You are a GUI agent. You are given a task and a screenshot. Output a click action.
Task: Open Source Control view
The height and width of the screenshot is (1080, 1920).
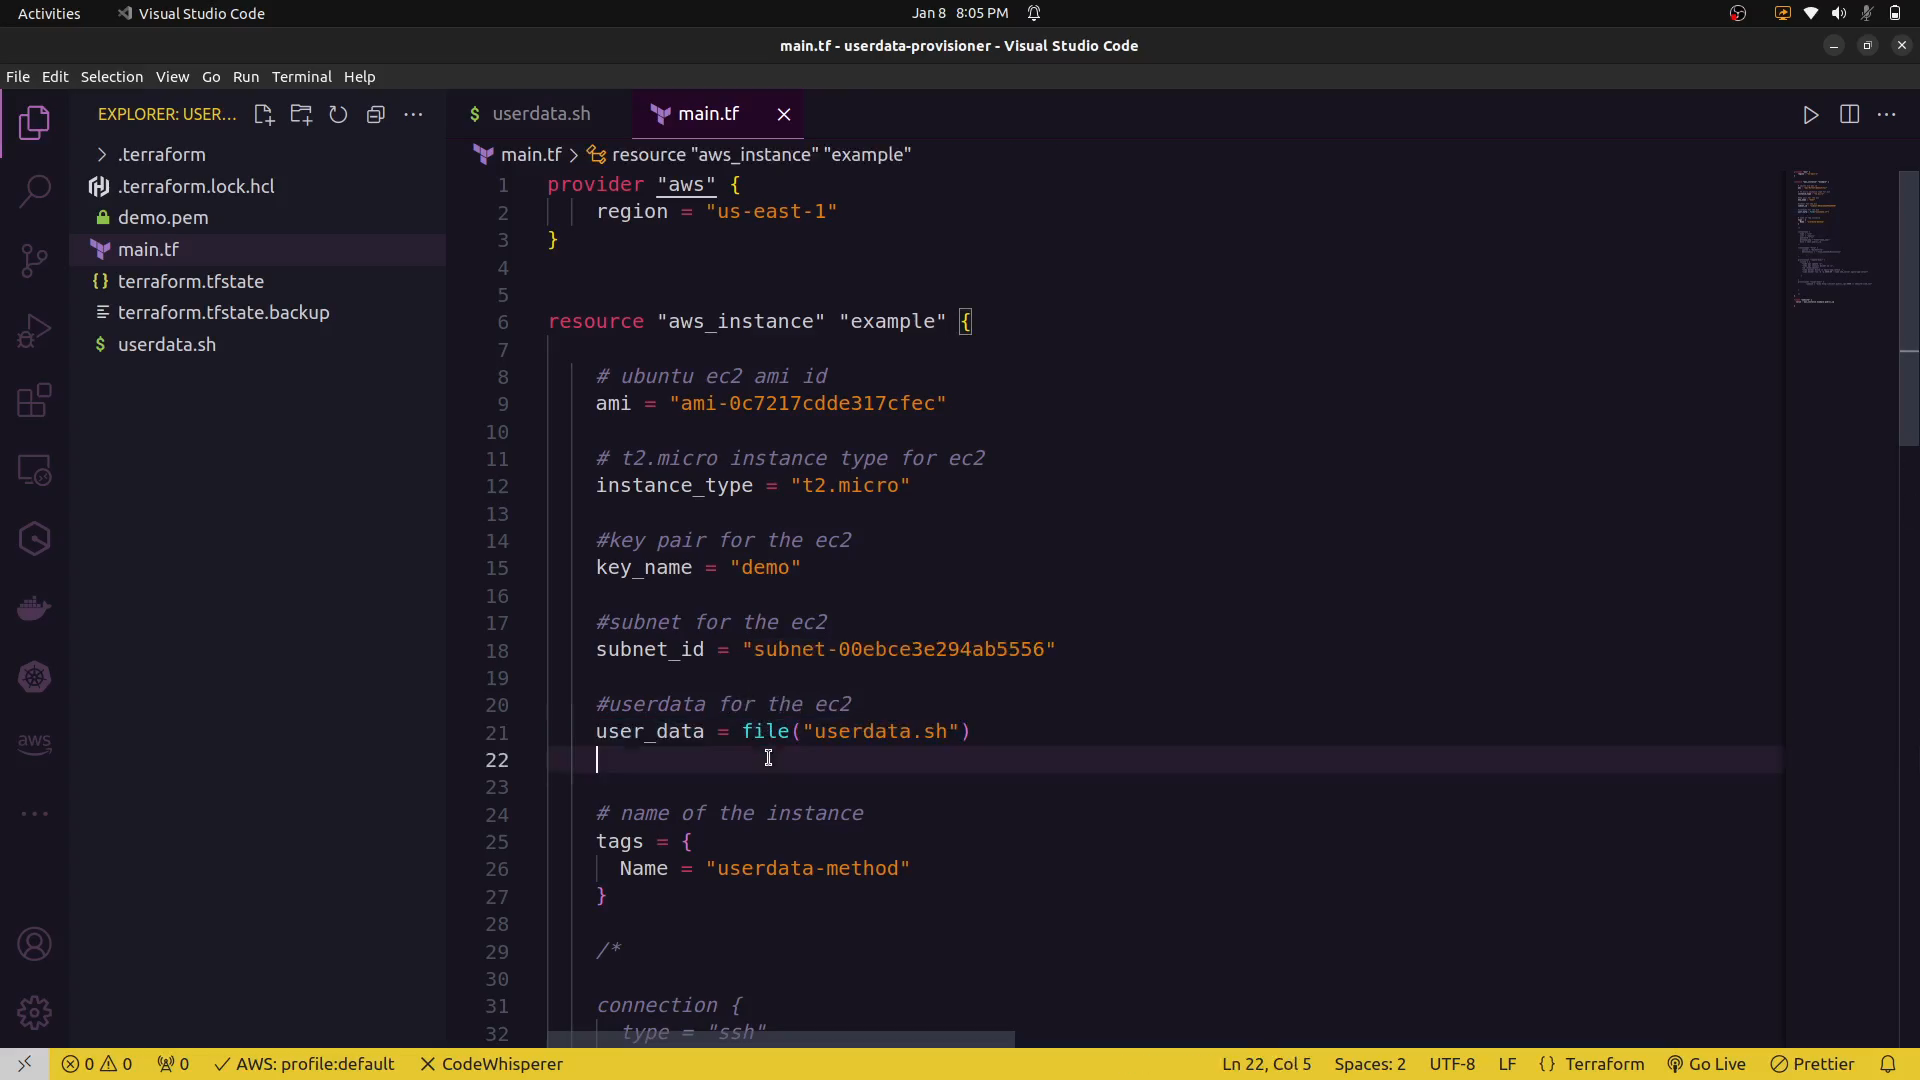(35, 261)
